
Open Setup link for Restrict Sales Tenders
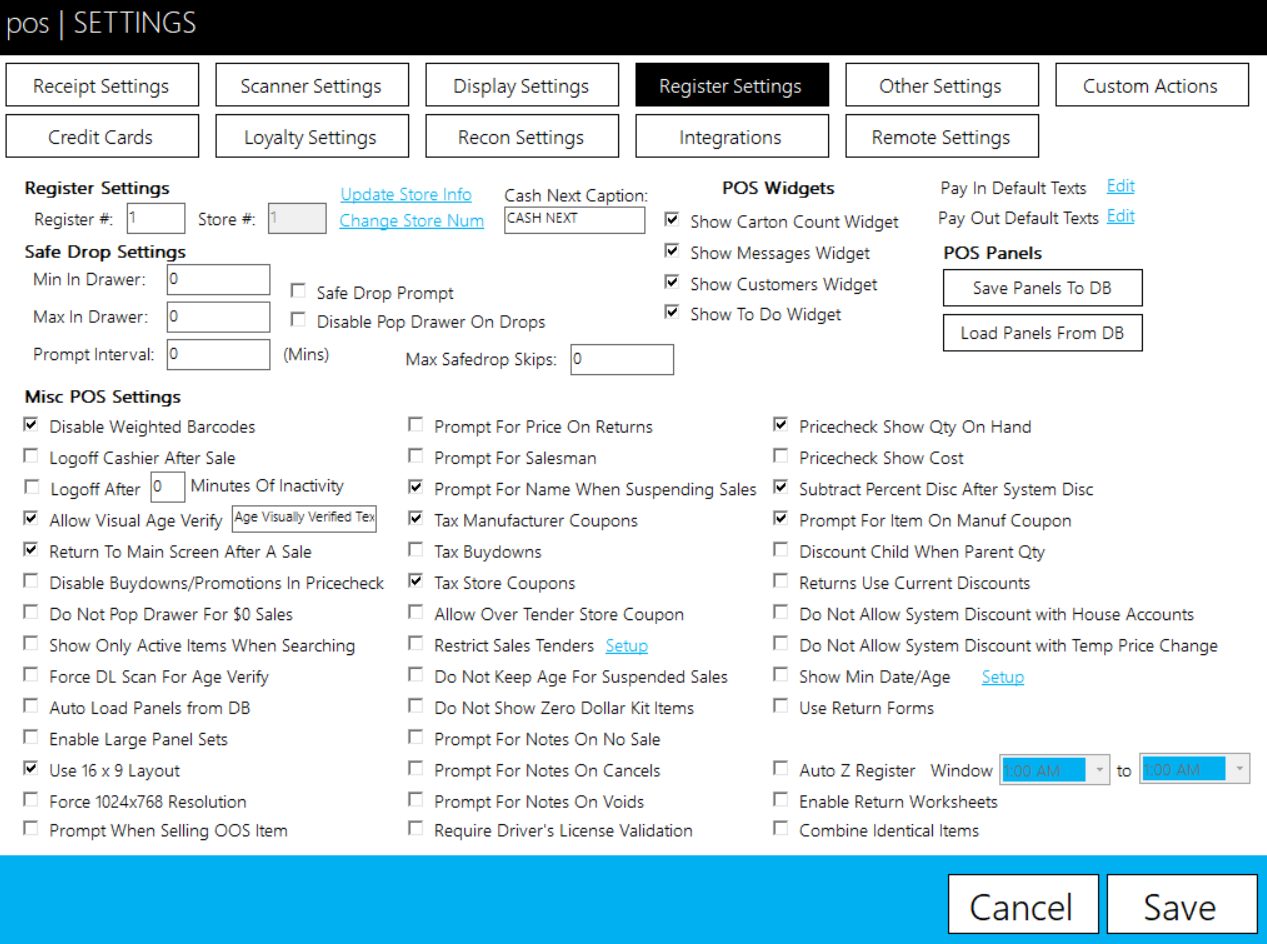pyautogui.click(x=627, y=646)
